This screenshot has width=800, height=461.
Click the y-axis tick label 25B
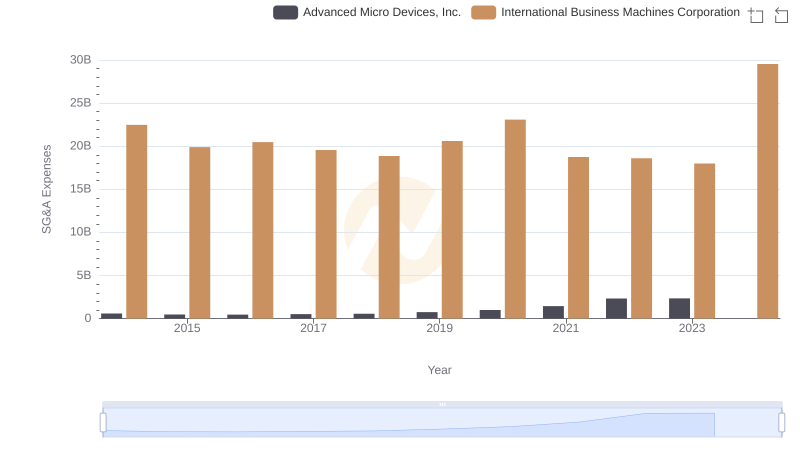coord(81,103)
